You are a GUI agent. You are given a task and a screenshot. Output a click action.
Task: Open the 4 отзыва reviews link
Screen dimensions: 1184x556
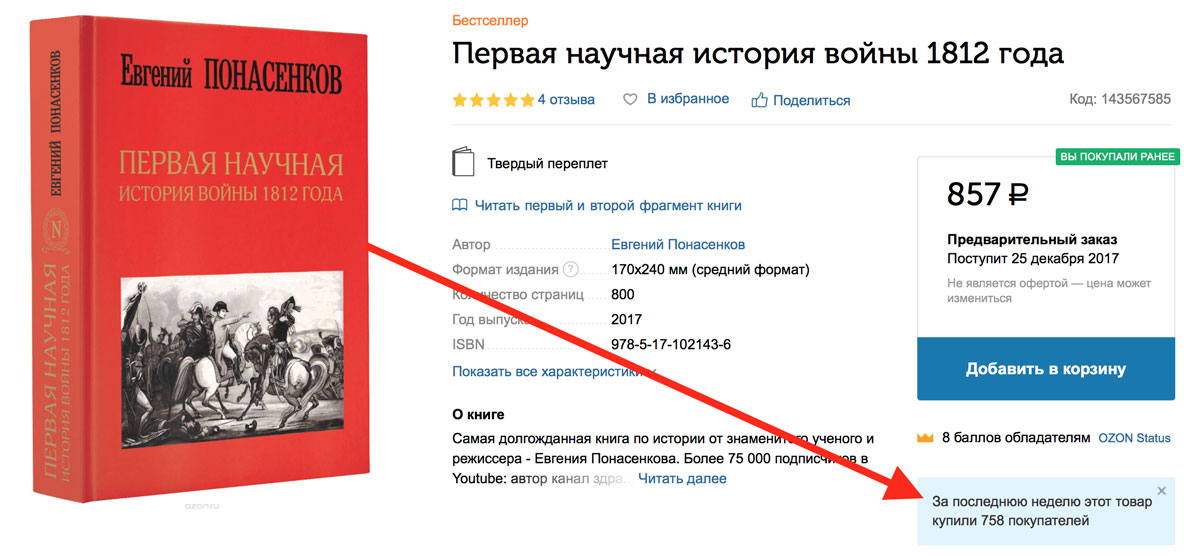point(566,100)
